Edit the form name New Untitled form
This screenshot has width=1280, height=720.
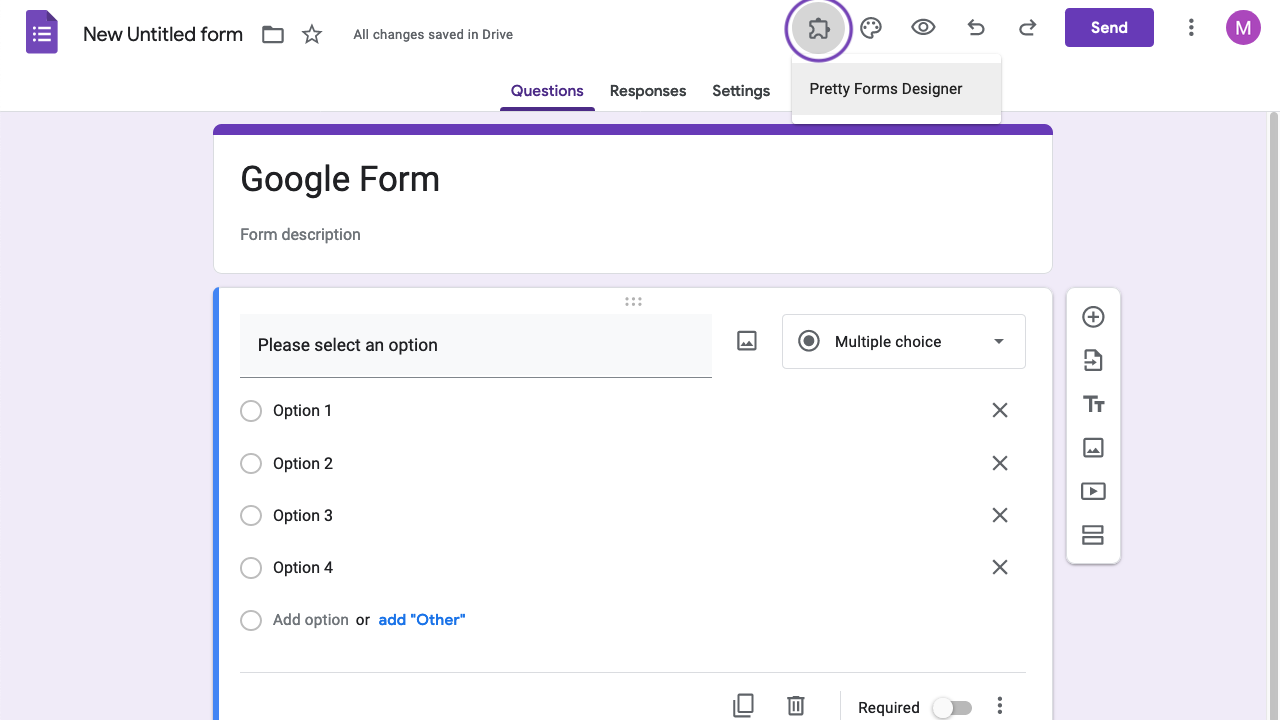coord(163,34)
